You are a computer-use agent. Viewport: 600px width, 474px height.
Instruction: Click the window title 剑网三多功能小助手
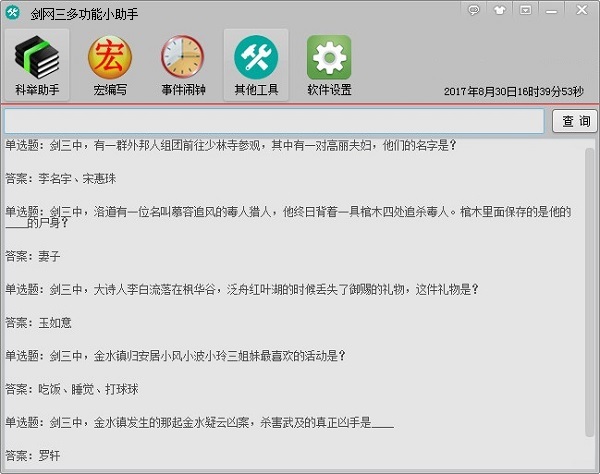coord(84,14)
